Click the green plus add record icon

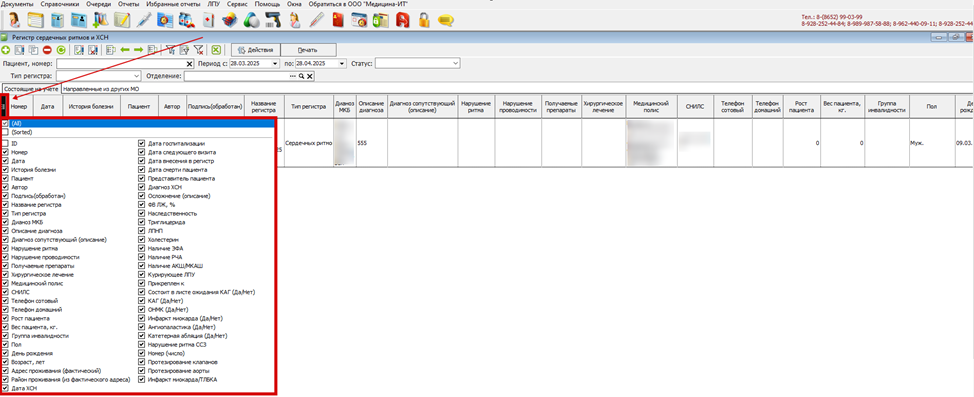pos(6,50)
